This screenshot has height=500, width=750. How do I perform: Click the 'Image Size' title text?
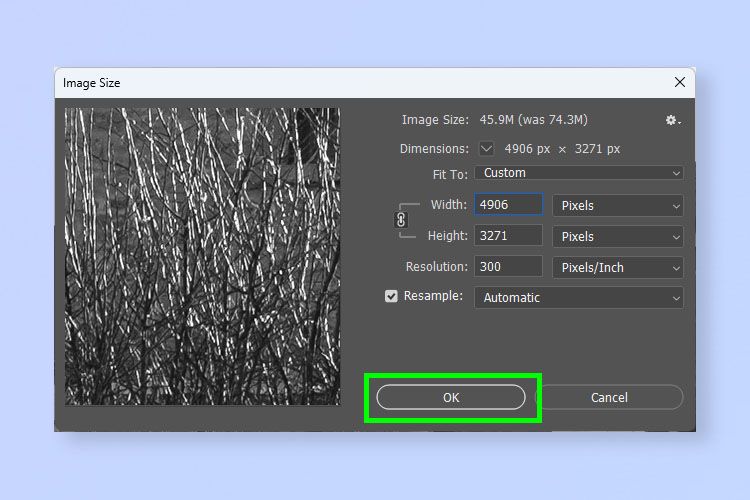91,83
